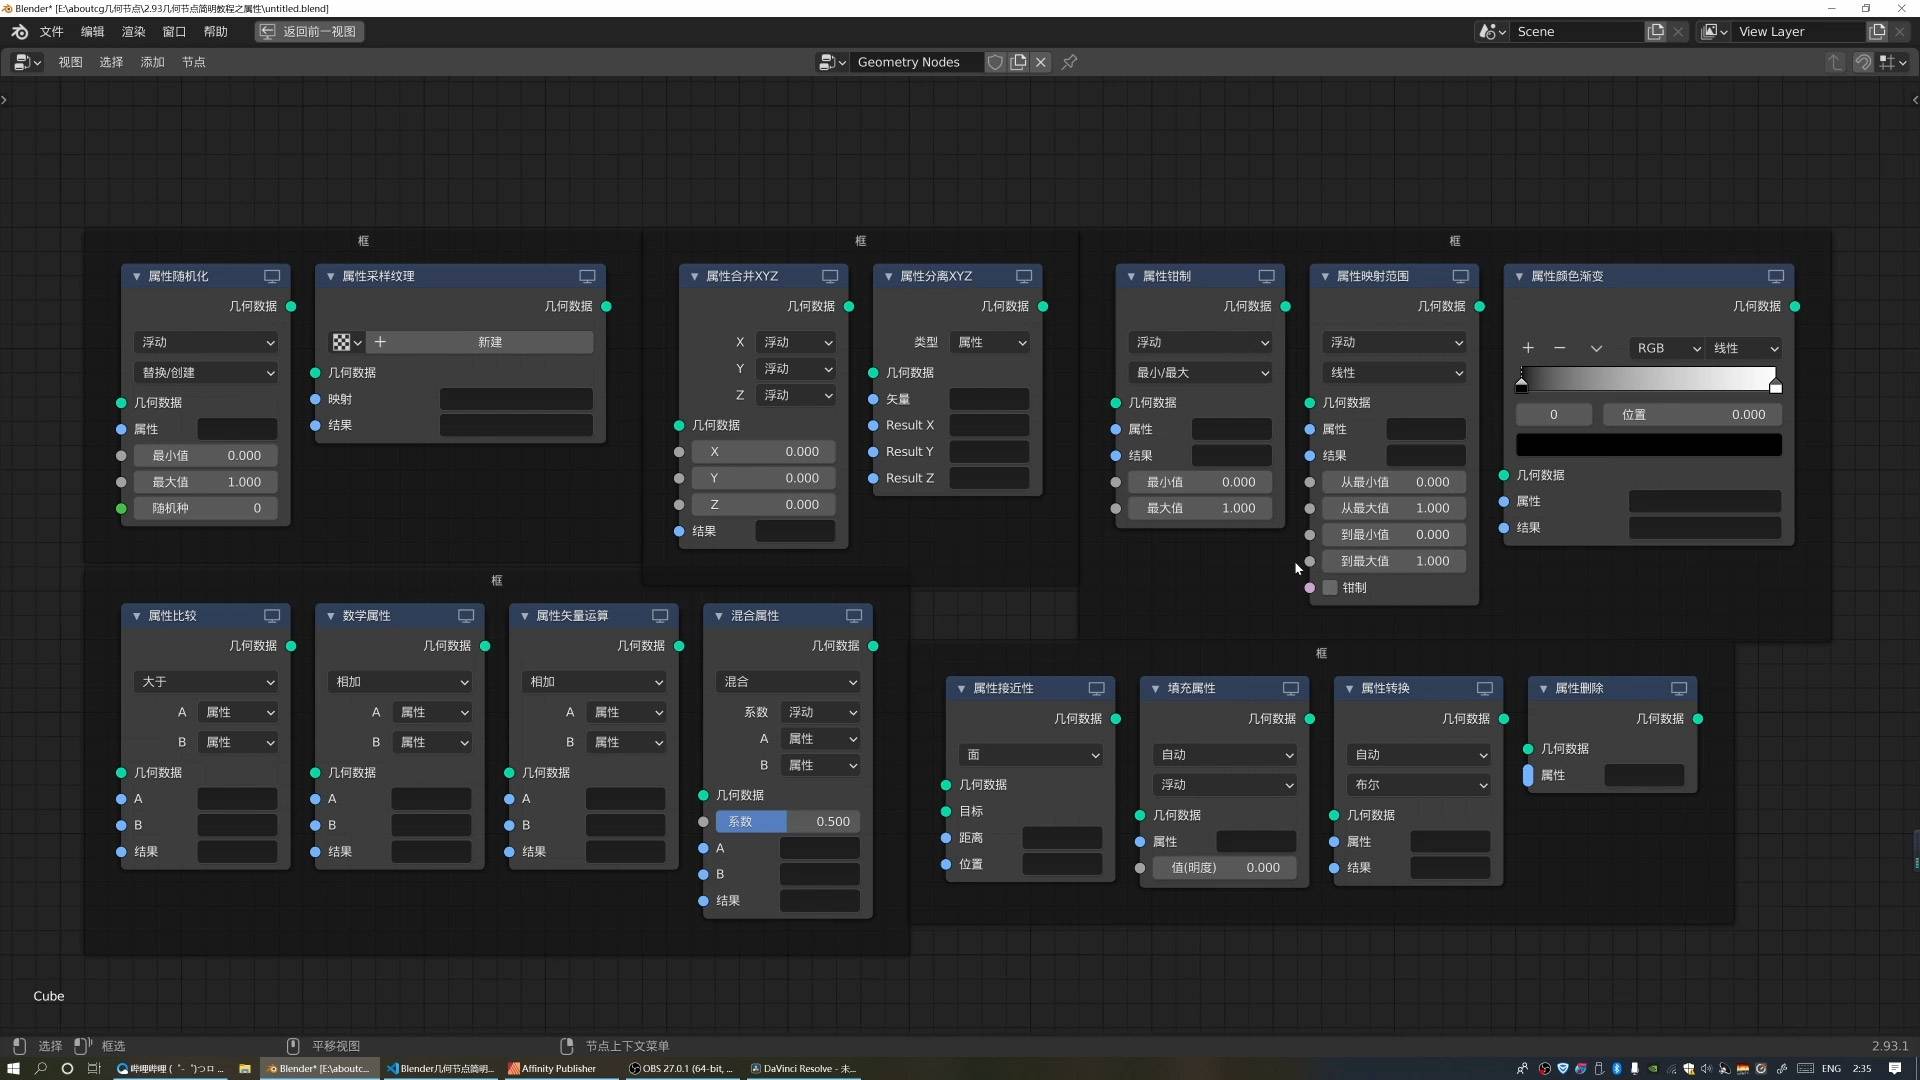Click preview icon on 属性钳制 node
This screenshot has width=1920, height=1080.
1266,276
